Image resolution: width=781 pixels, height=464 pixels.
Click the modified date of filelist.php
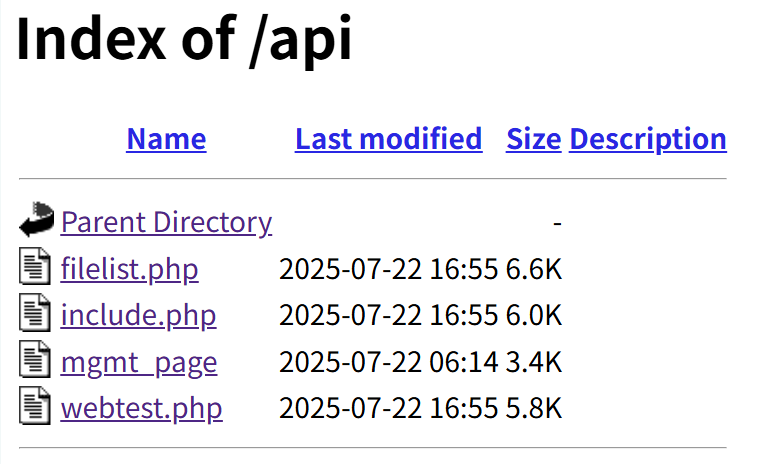(x=388, y=269)
